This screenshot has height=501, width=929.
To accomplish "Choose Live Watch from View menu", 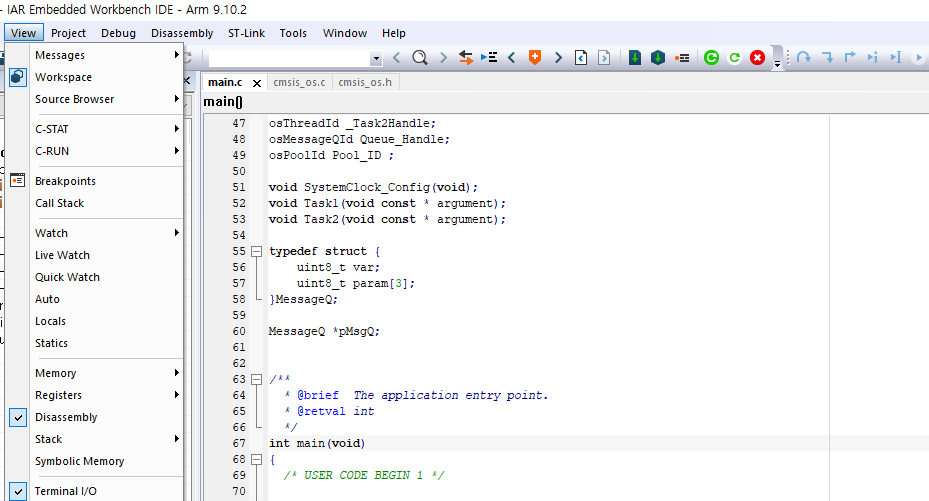I will pyautogui.click(x=62, y=255).
